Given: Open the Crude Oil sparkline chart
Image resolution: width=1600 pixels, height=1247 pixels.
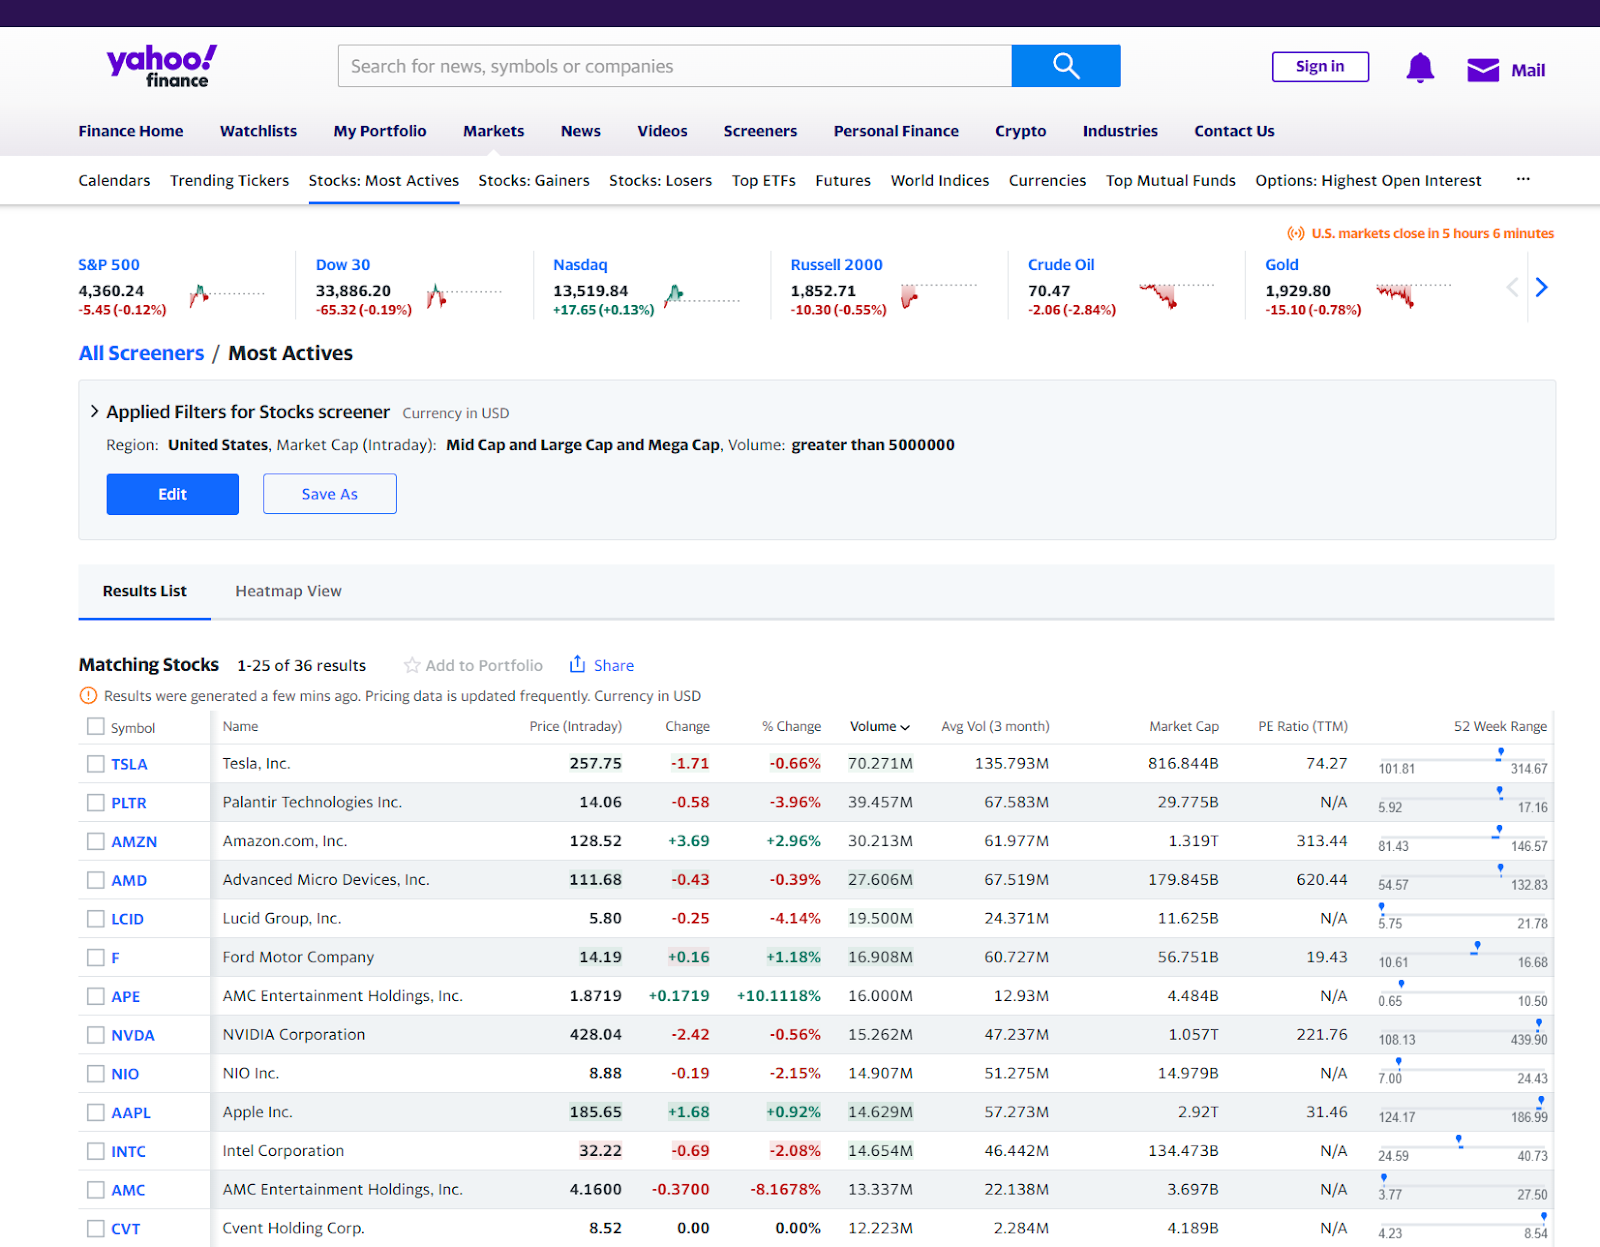Looking at the screenshot, I should point(1177,295).
